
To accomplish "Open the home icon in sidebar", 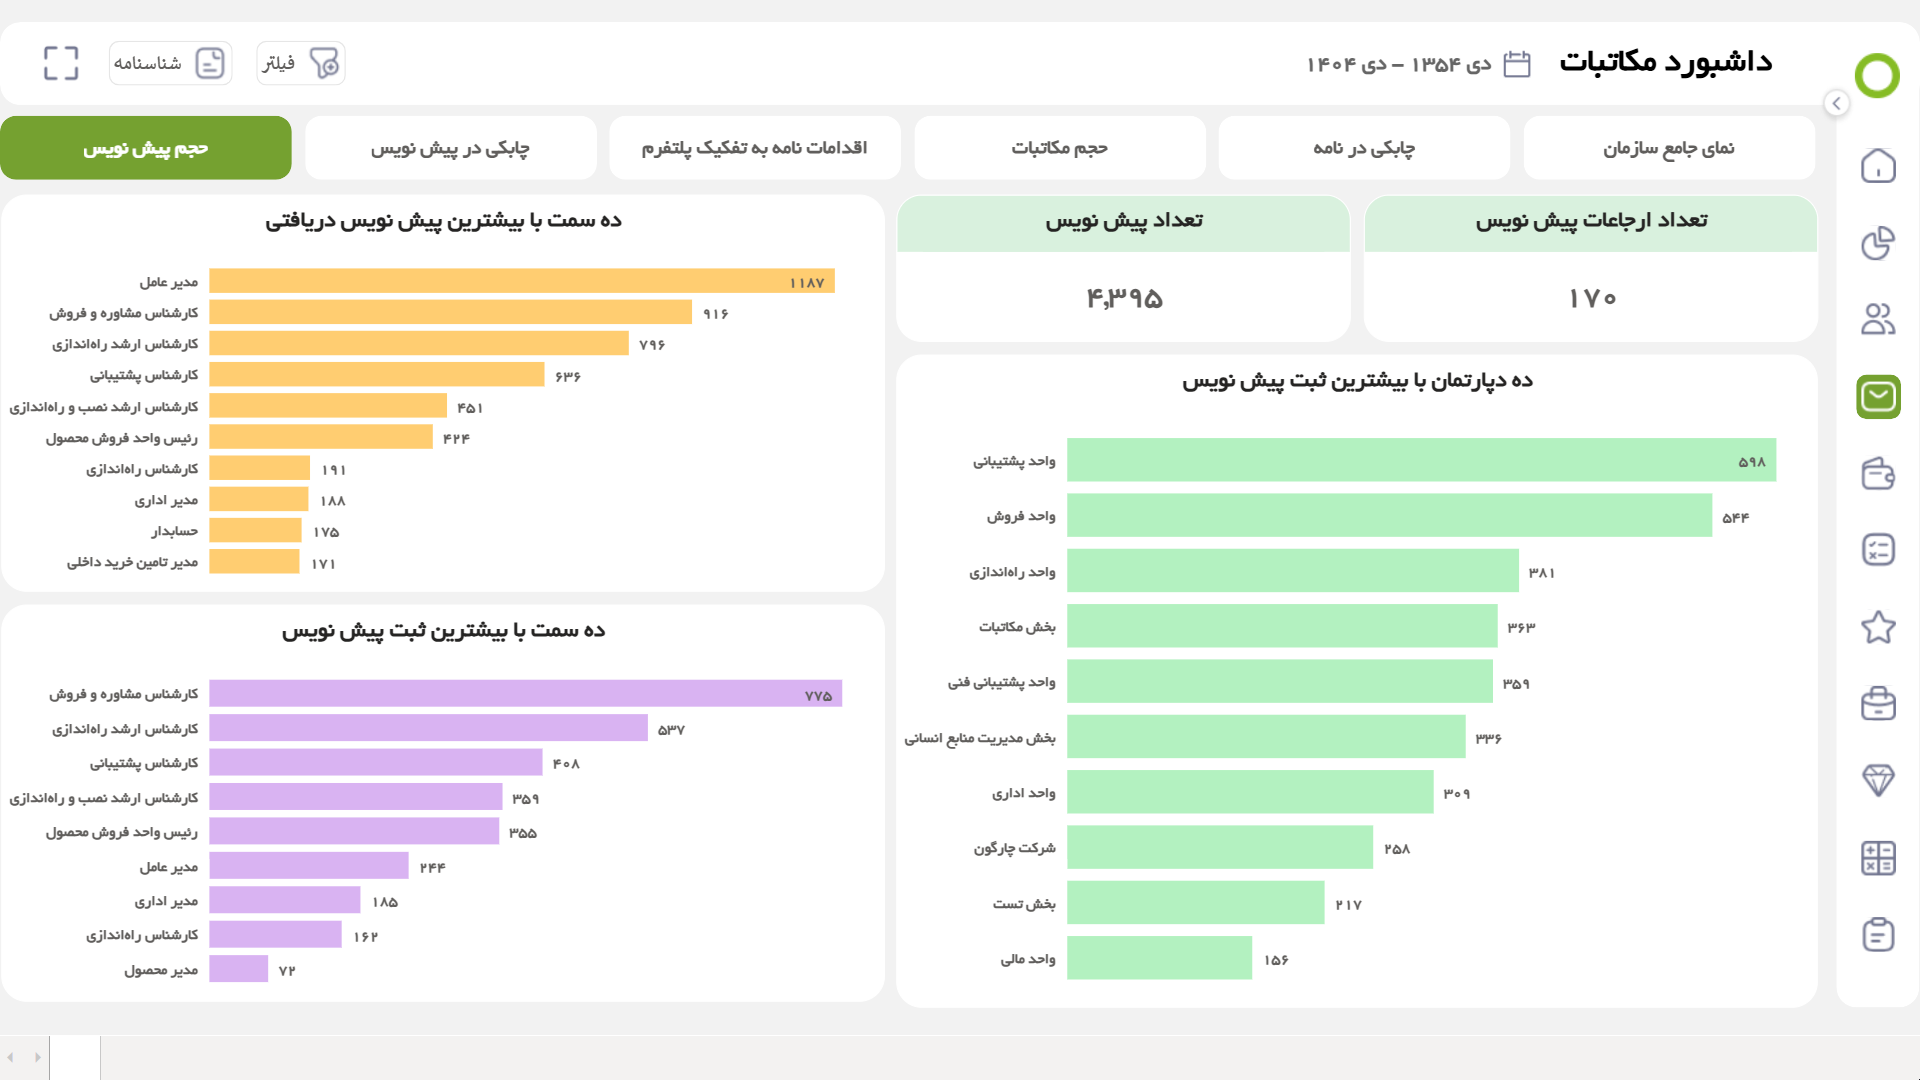I will (1878, 166).
